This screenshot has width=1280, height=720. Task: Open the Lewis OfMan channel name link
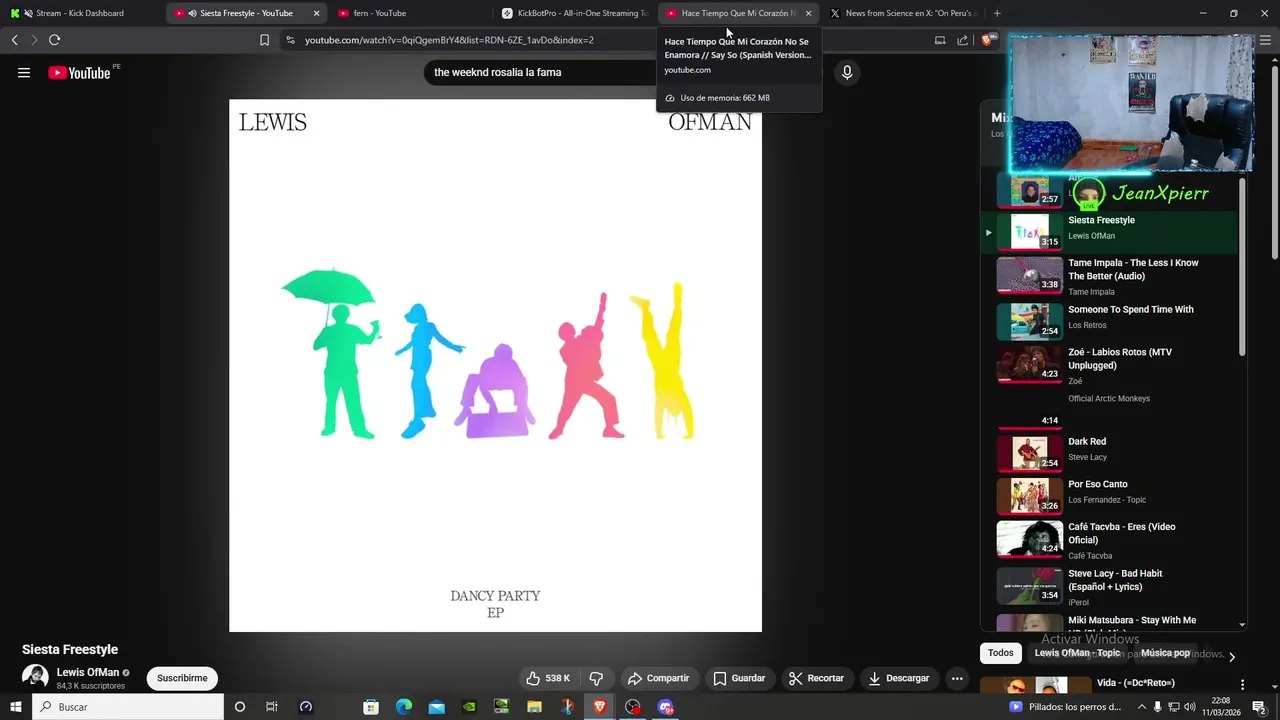coord(88,672)
